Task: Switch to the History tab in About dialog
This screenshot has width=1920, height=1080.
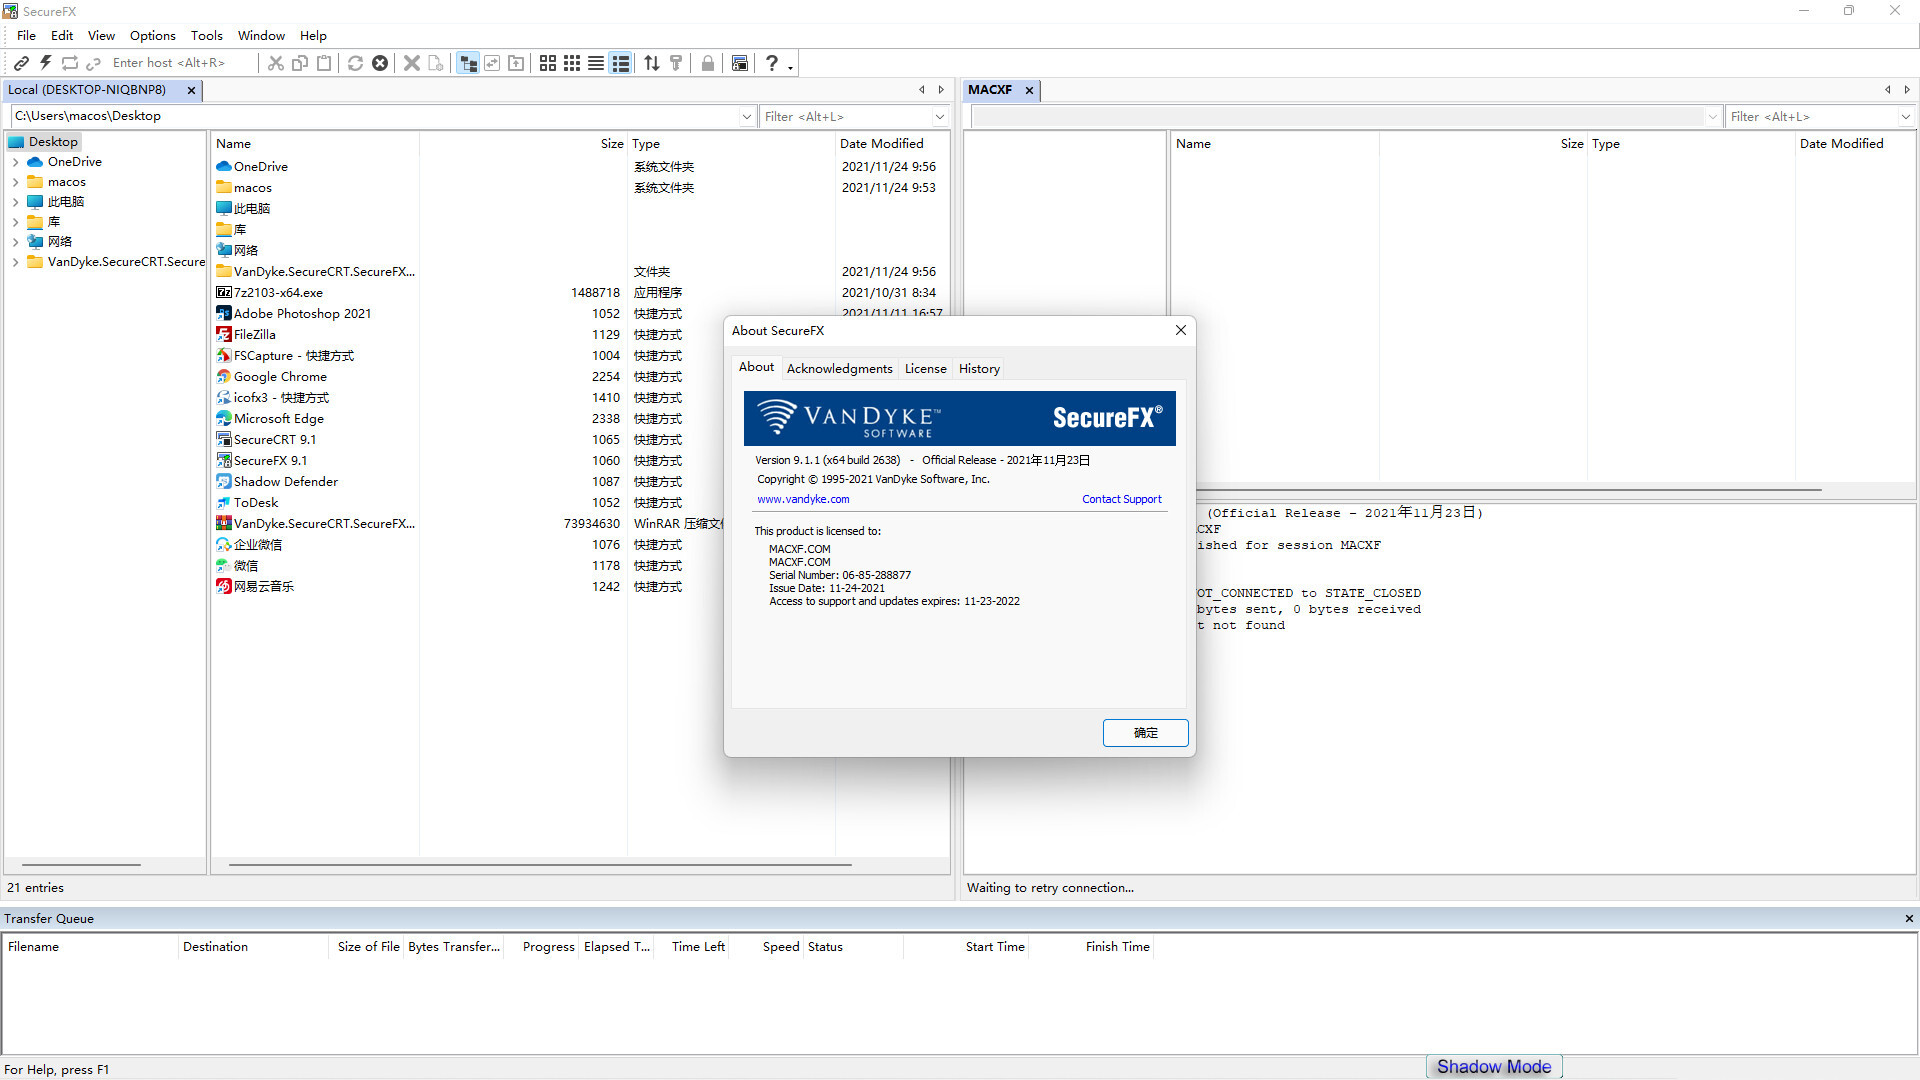Action: pyautogui.click(x=978, y=368)
